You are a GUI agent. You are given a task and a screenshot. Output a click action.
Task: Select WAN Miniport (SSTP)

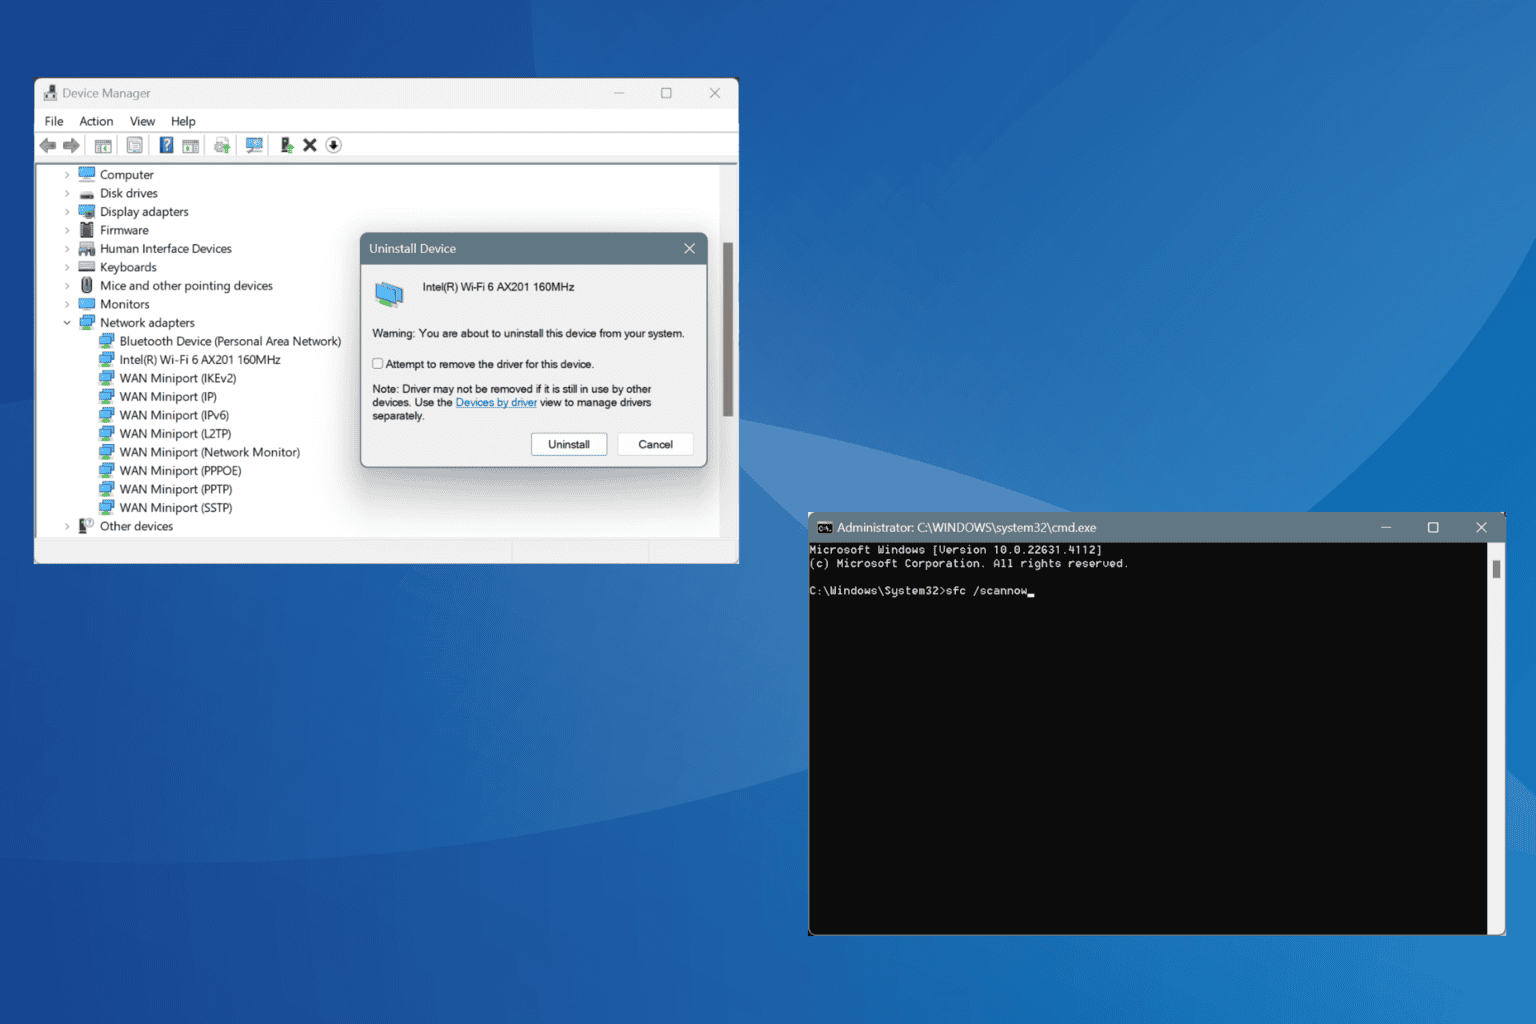click(176, 508)
